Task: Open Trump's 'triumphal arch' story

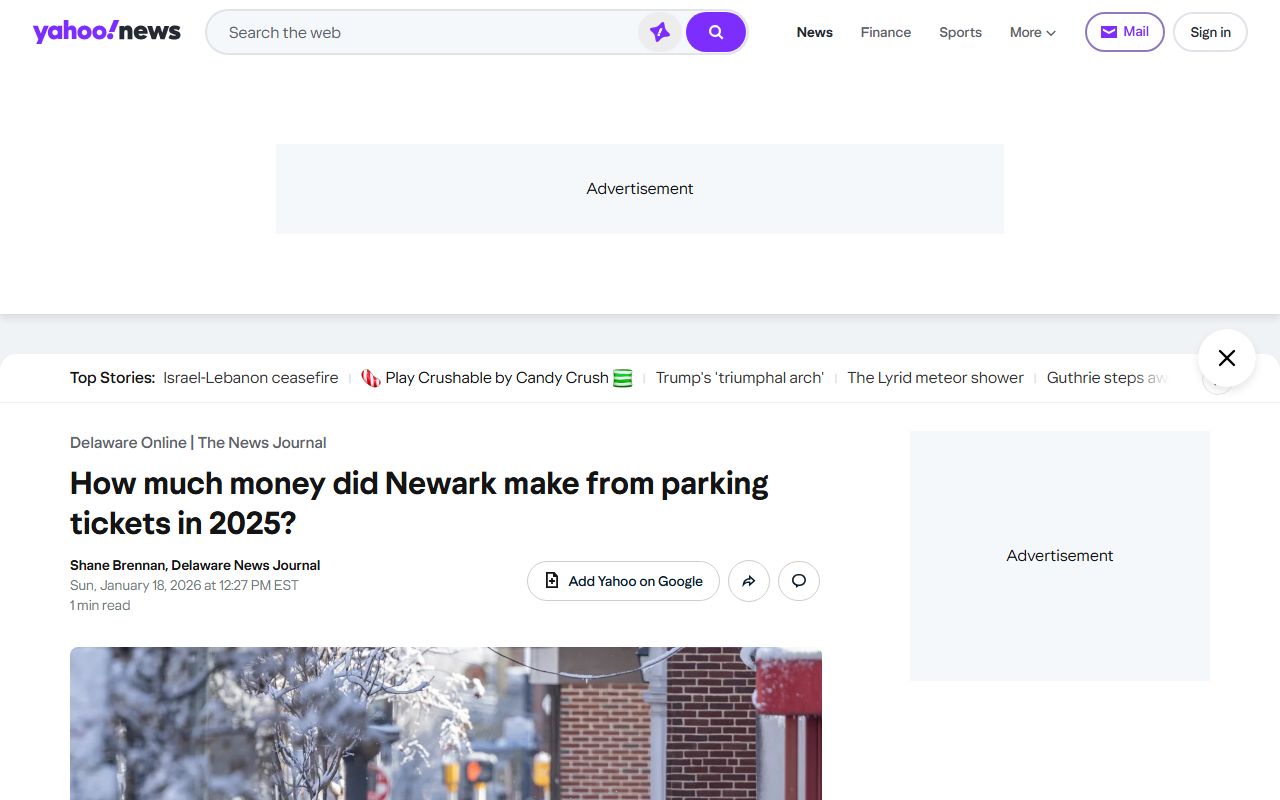Action: (740, 378)
